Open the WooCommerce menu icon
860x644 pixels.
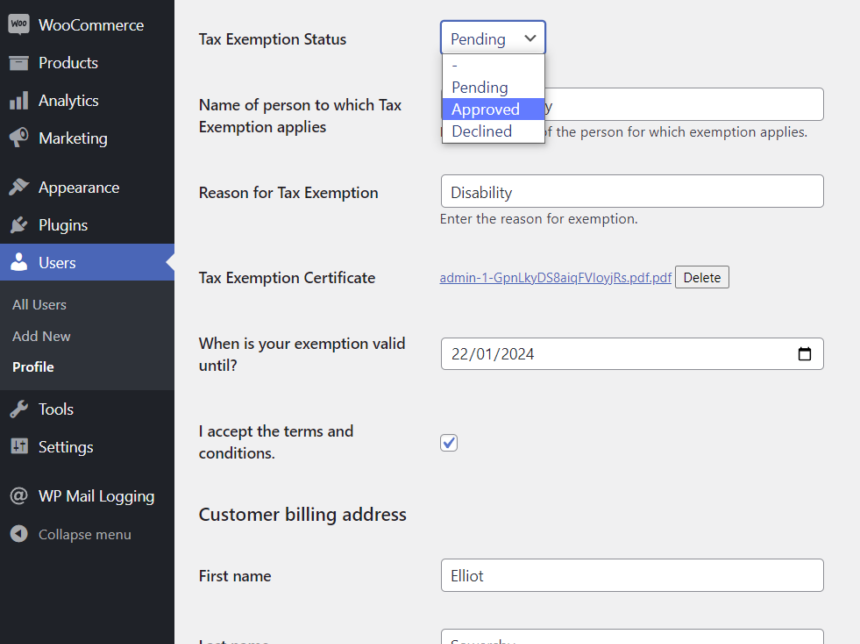(x=18, y=24)
